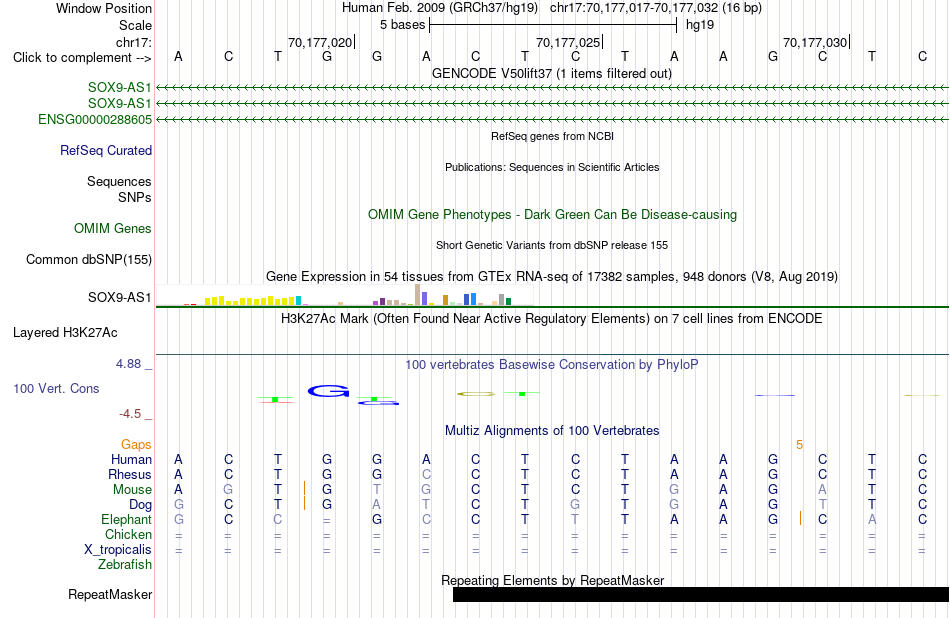Click the Scale label
The width and height of the screenshot is (950, 618).
click(135, 25)
